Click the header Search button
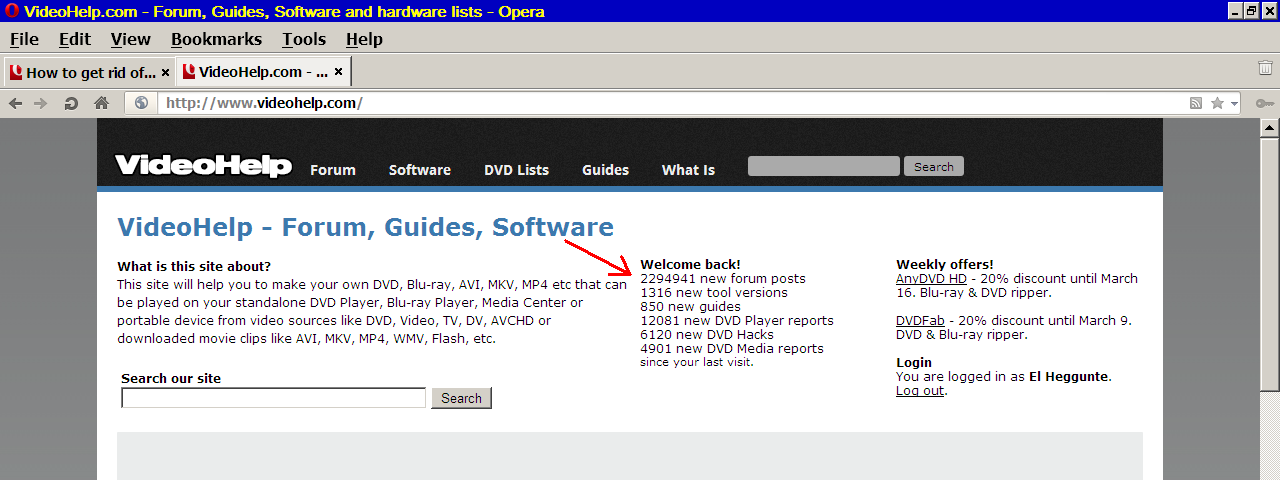Screen dimensions: 1280x480 coord(934,166)
